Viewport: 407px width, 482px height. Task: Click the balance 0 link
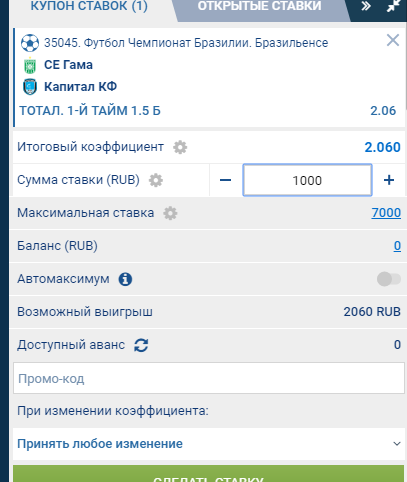[x=397, y=246]
